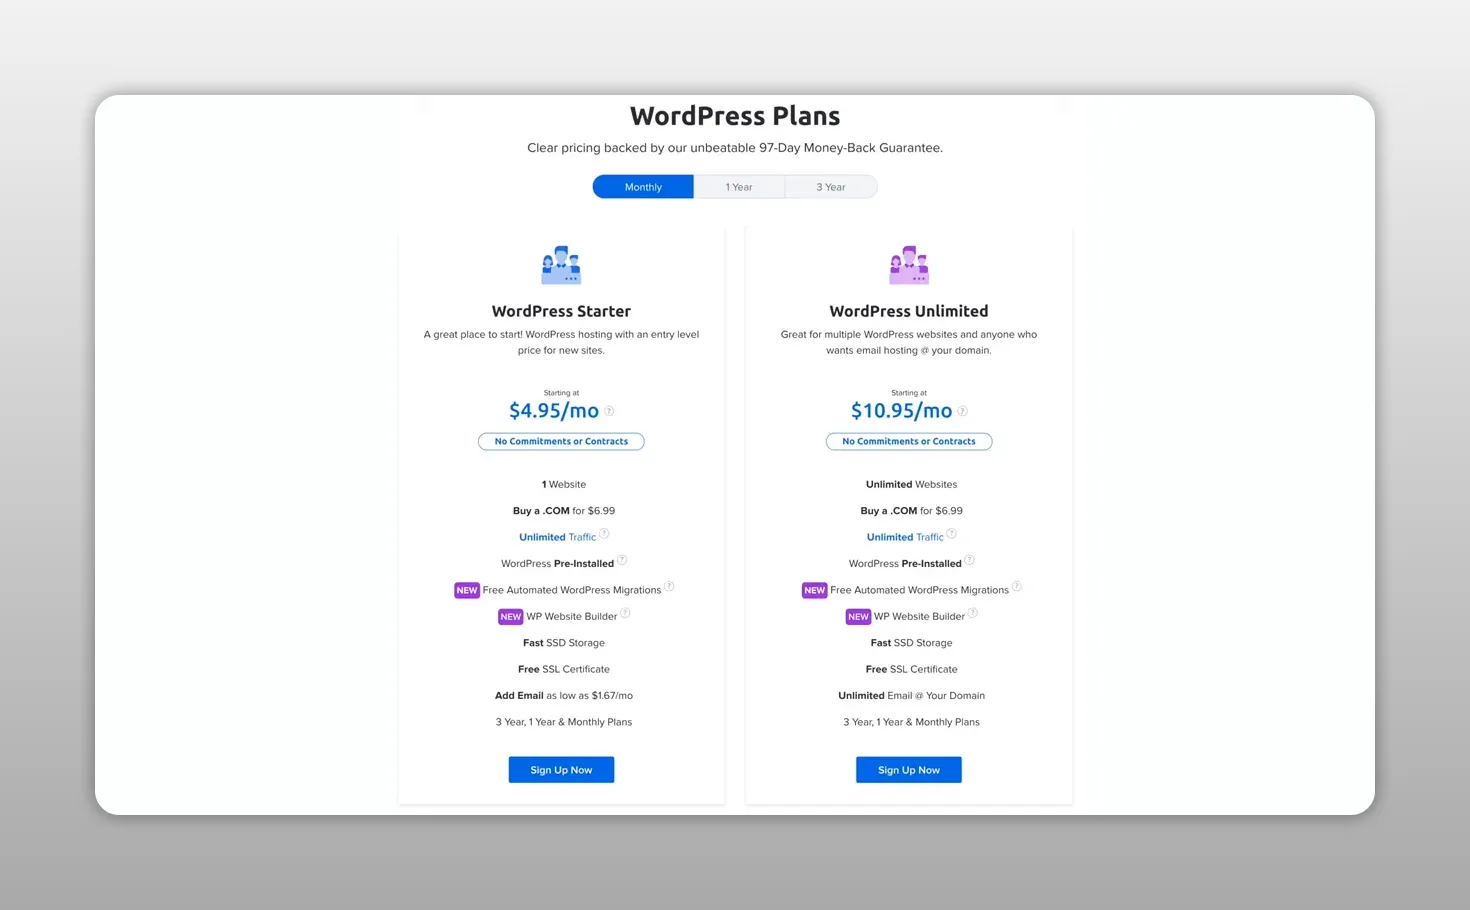Click Unlimited plan WP Website Builder help icon

(x=972, y=613)
